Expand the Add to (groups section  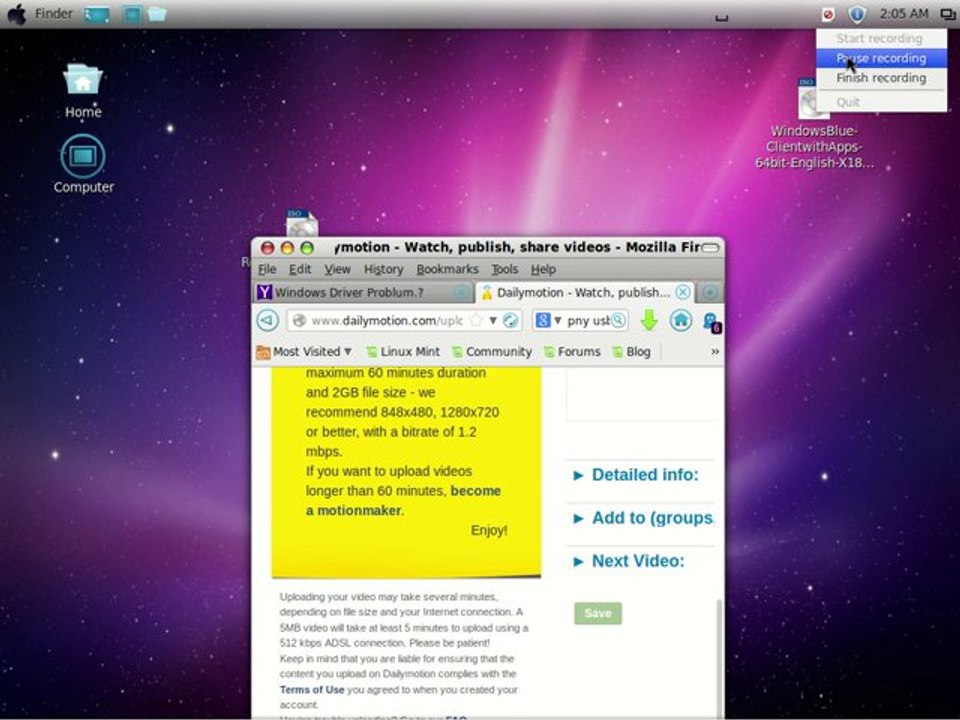pos(643,518)
